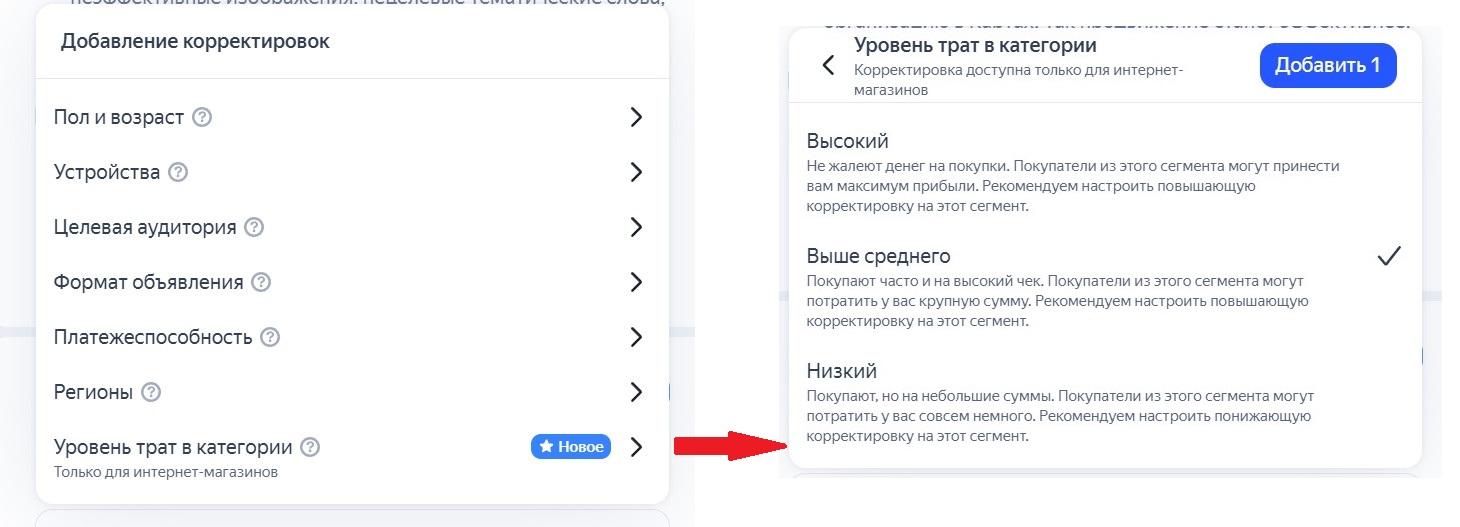
Task: Open the Платежеспособность menu item
Action: click(352, 337)
